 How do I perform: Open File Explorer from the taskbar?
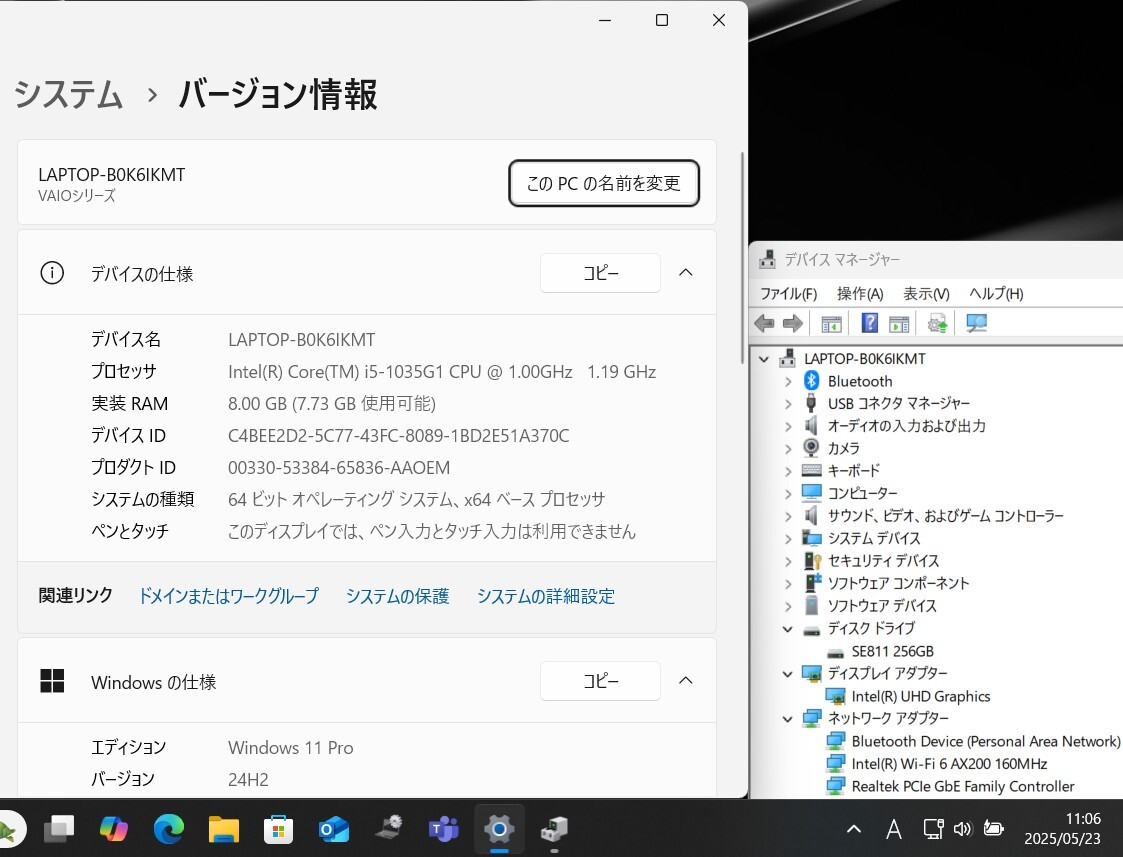(x=223, y=829)
